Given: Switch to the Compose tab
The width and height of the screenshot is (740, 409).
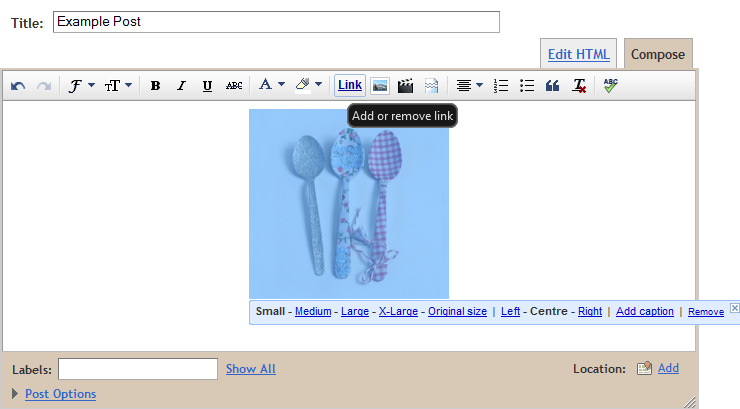Looking at the screenshot, I should click(x=658, y=54).
